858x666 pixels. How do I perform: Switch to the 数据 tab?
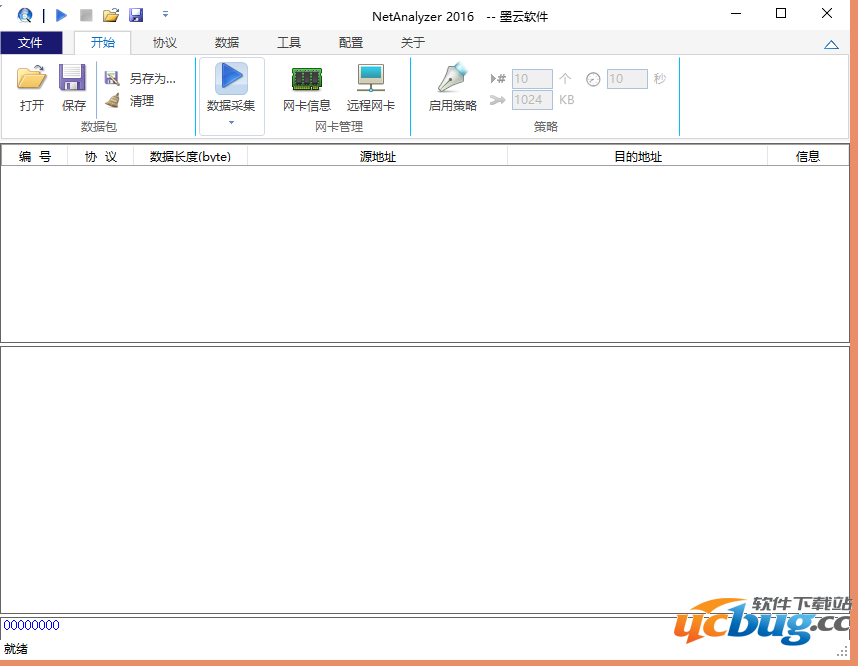pyautogui.click(x=227, y=43)
